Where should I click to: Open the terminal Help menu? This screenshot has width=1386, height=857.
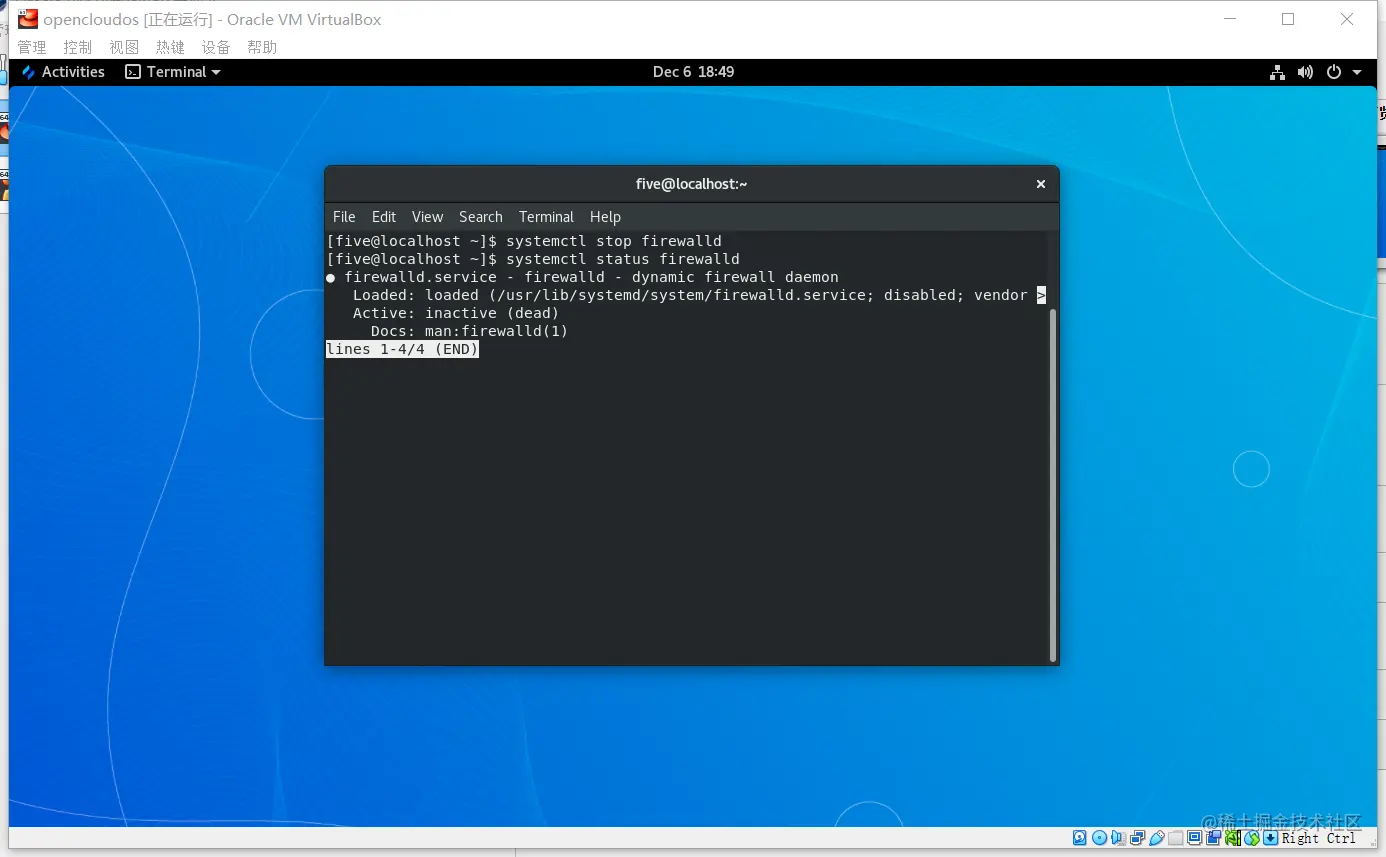pos(605,217)
